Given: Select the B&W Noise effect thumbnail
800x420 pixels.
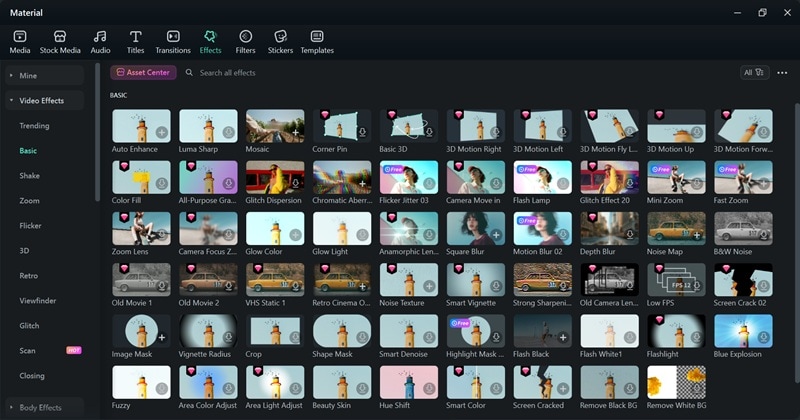Looking at the screenshot, I should pos(743,228).
